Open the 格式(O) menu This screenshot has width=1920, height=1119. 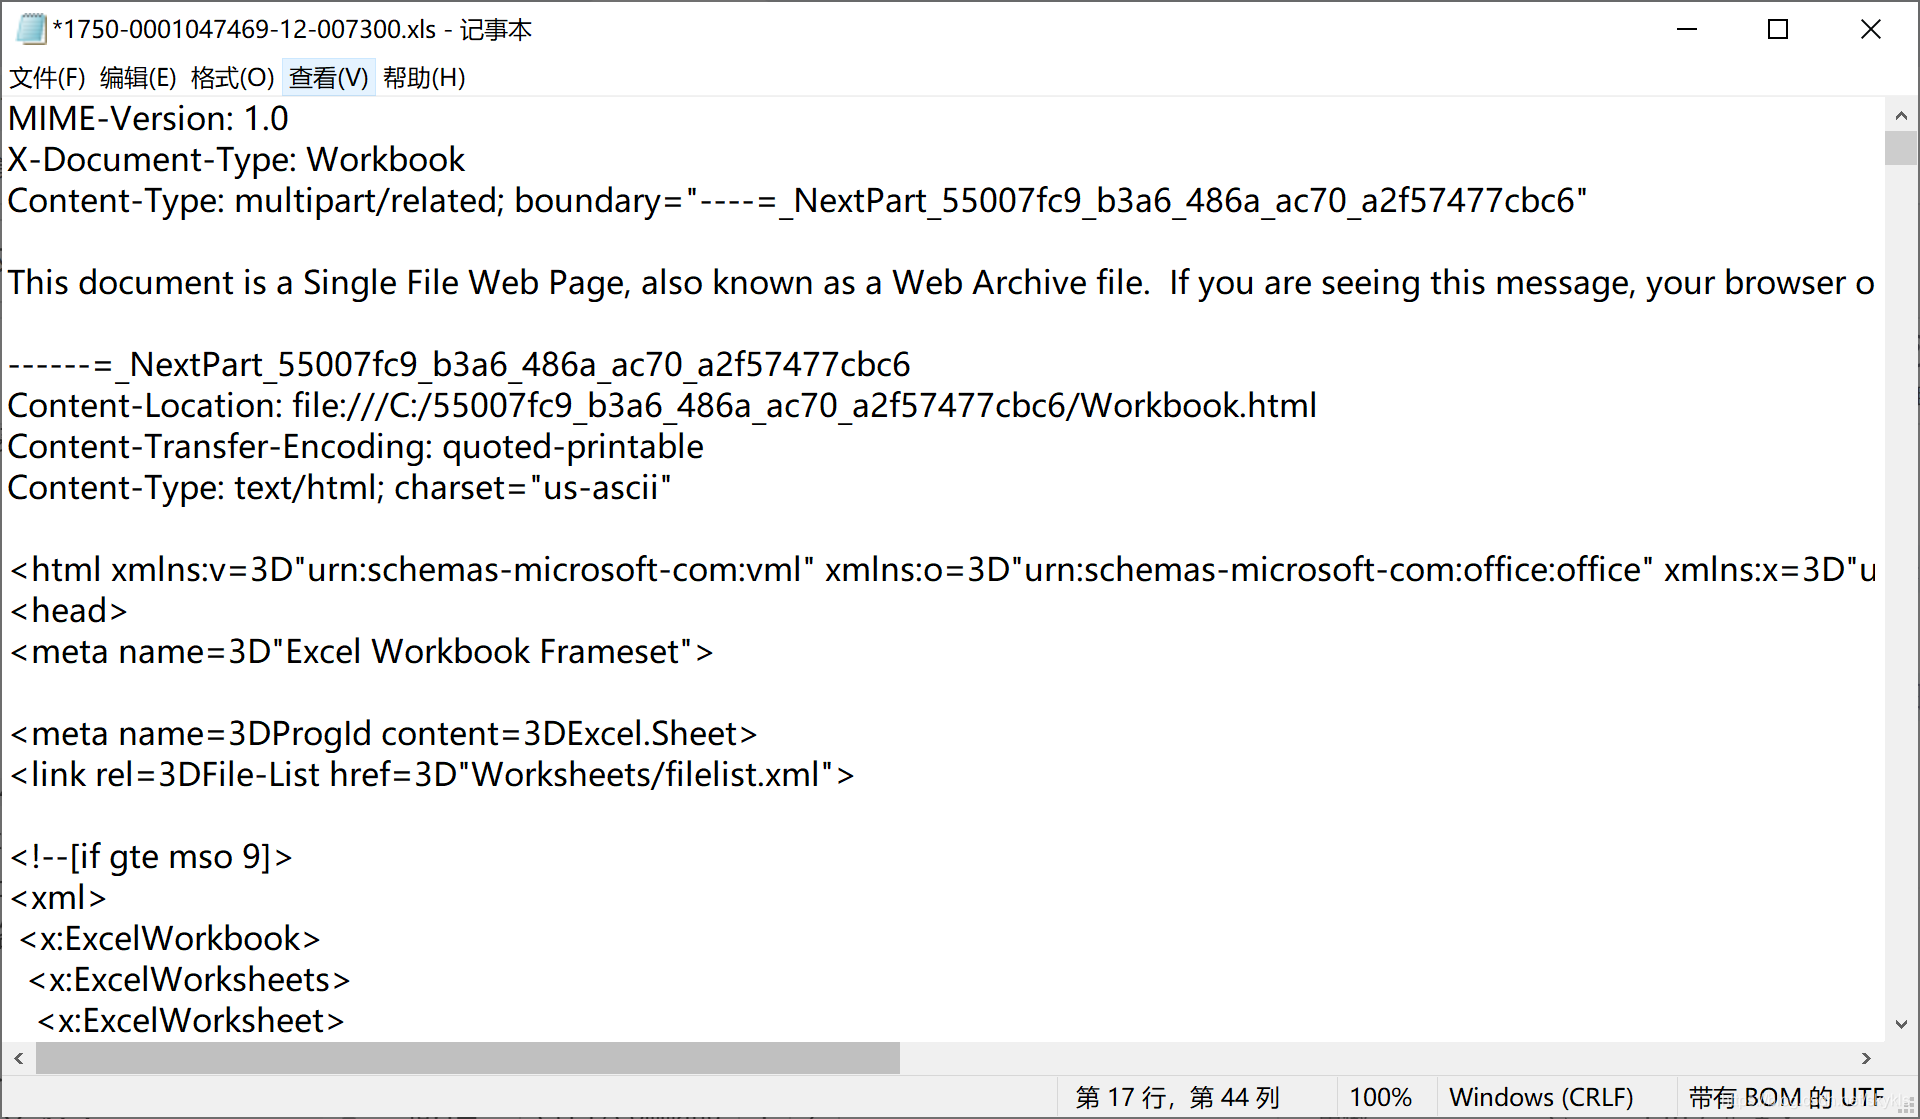pyautogui.click(x=231, y=77)
